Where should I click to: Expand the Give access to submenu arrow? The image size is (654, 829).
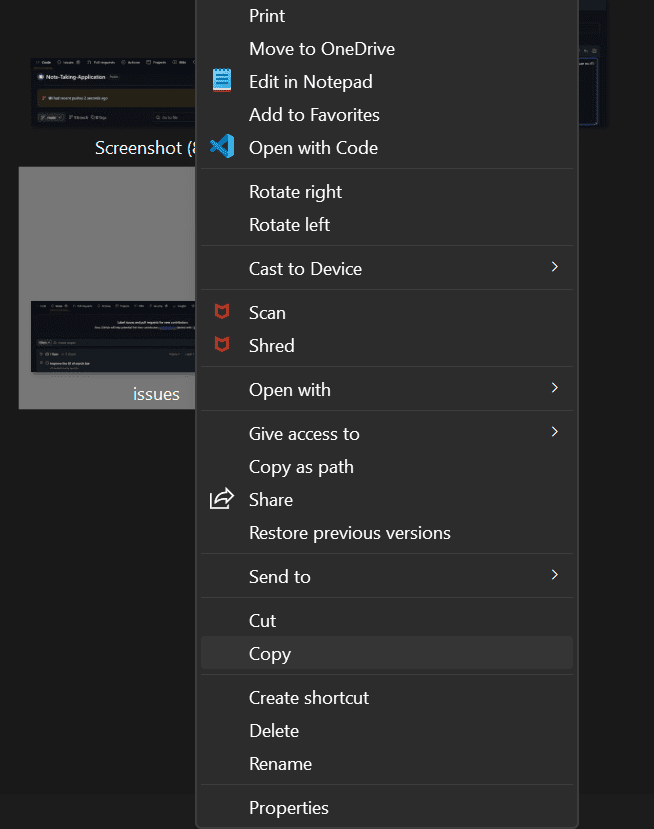pos(555,432)
